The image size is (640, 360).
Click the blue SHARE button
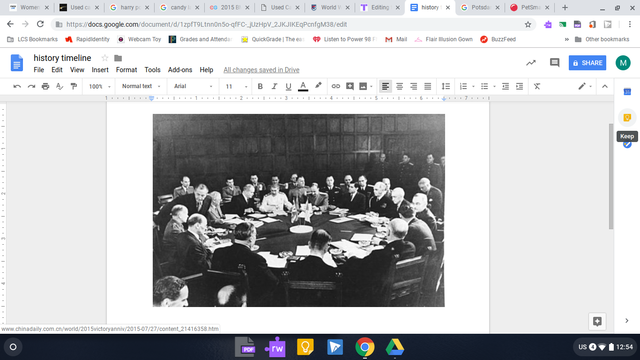point(587,63)
